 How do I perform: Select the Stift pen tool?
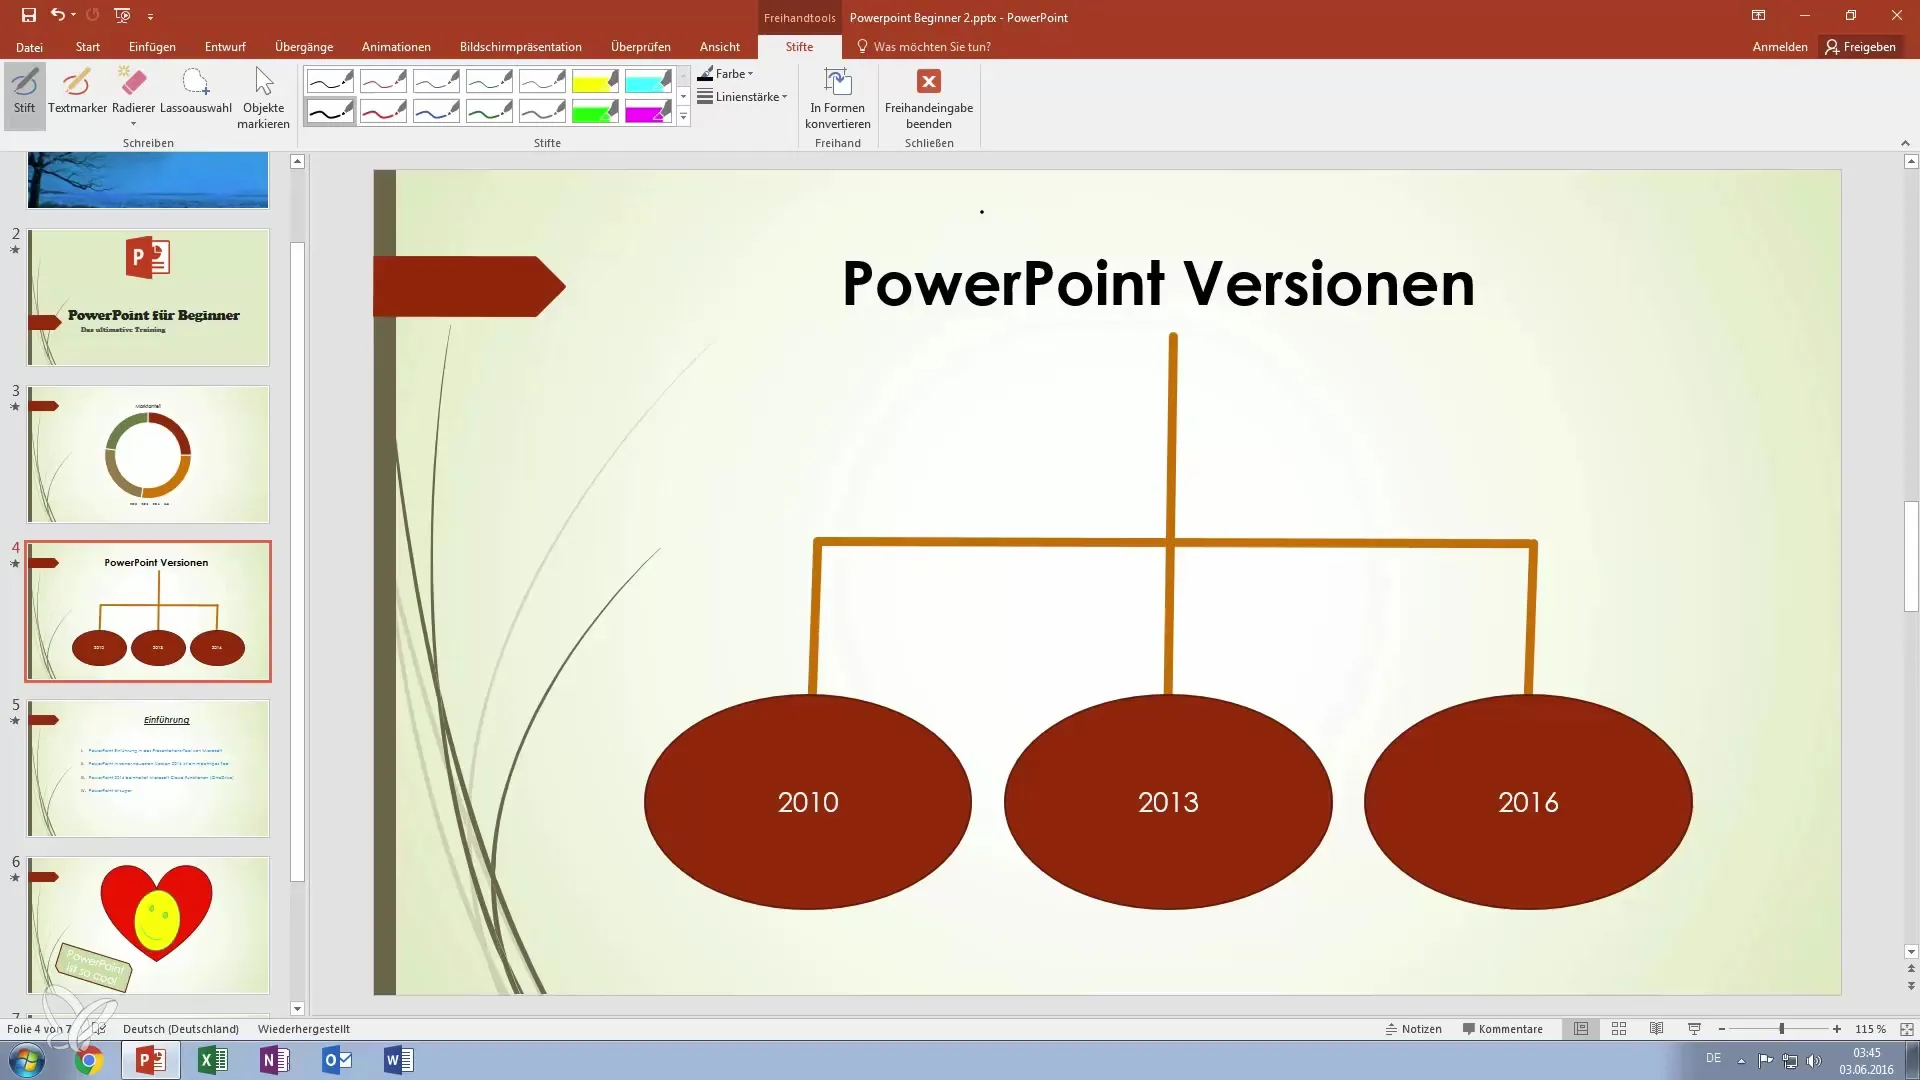(x=24, y=95)
